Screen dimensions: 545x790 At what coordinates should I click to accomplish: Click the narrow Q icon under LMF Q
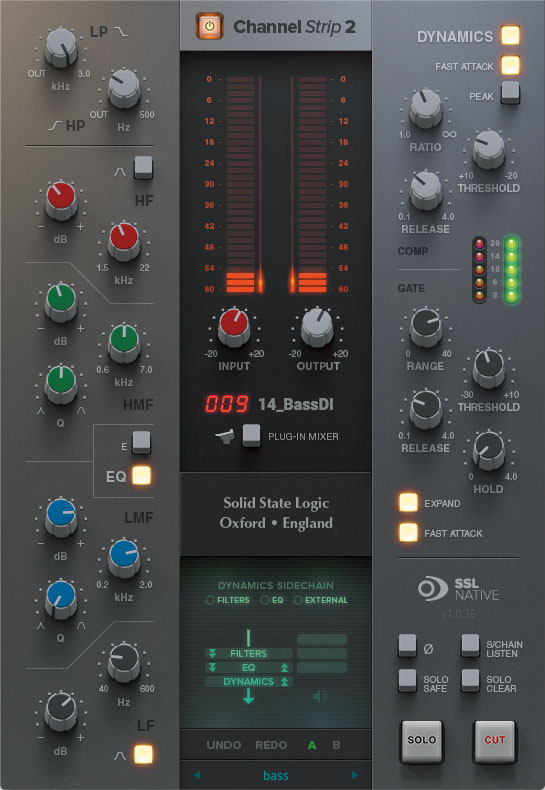click(x=41, y=625)
